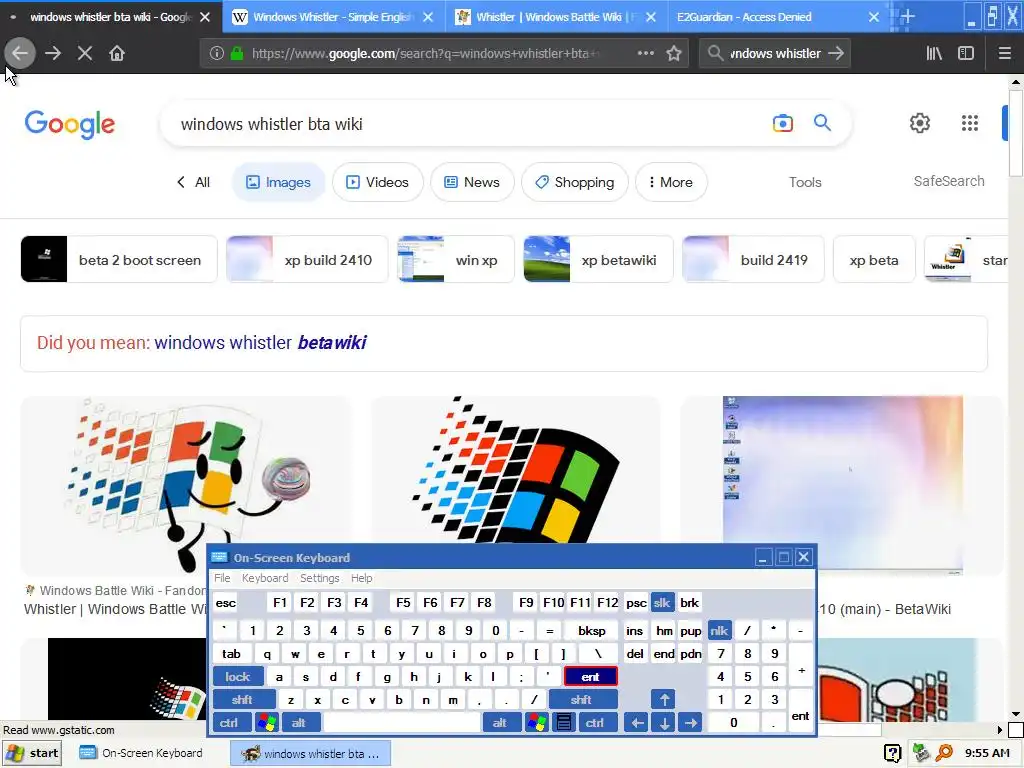Search by image with the camera icon
This screenshot has width=1024, height=768.
[x=782, y=123]
